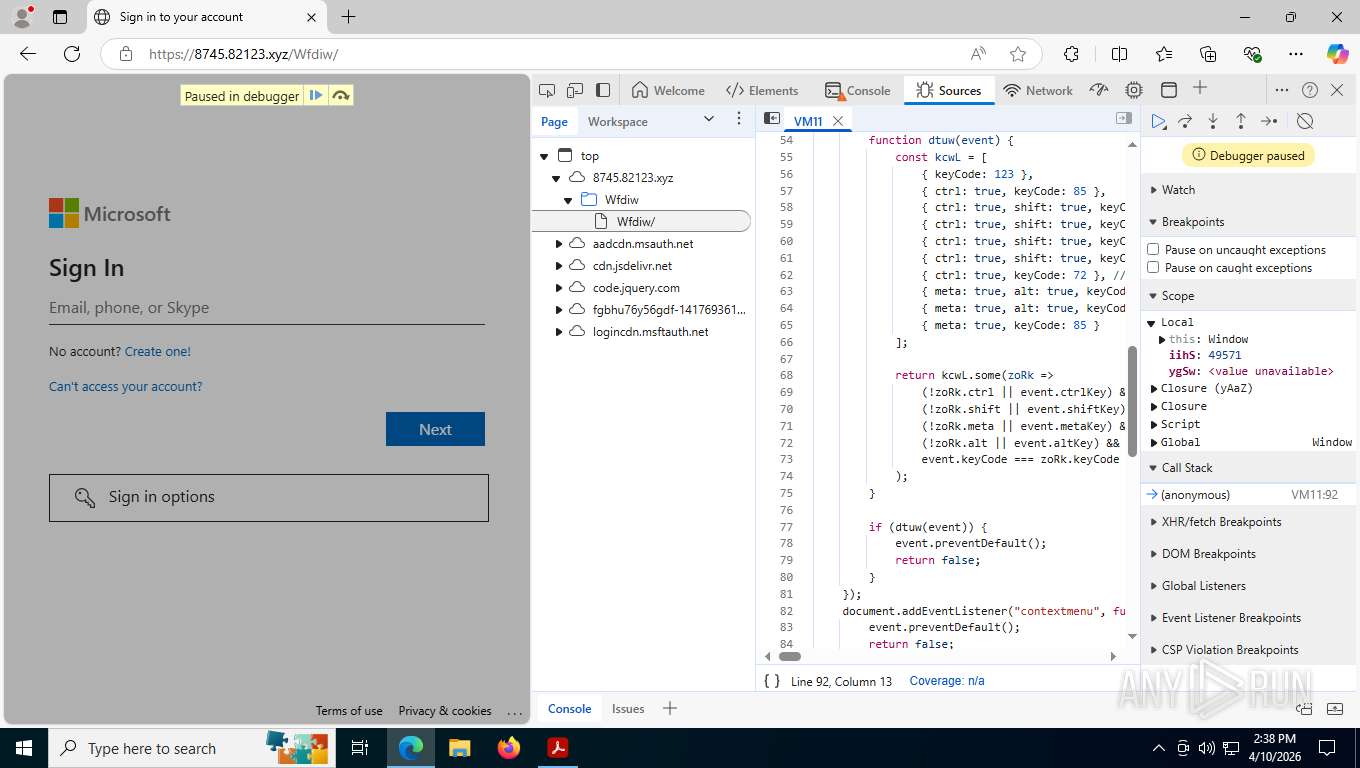Screen dimensions: 1360x768
Task: Expand the Closure (yAaZ) scope
Action: point(1154,388)
